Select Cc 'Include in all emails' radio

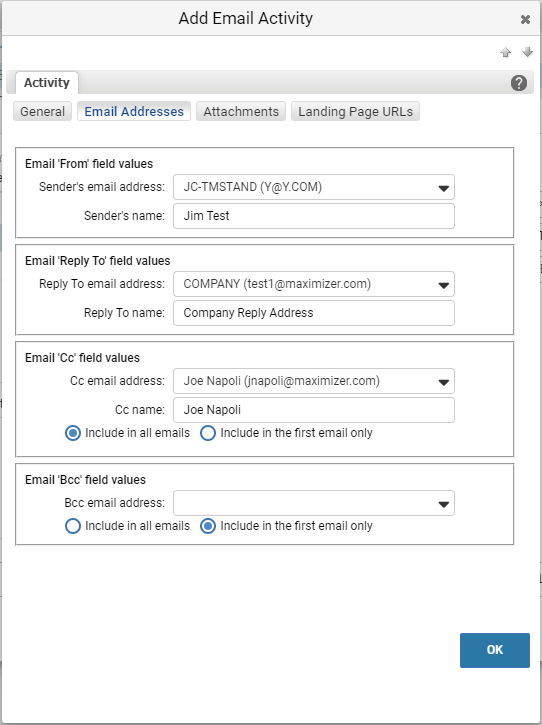pyautogui.click(x=73, y=433)
